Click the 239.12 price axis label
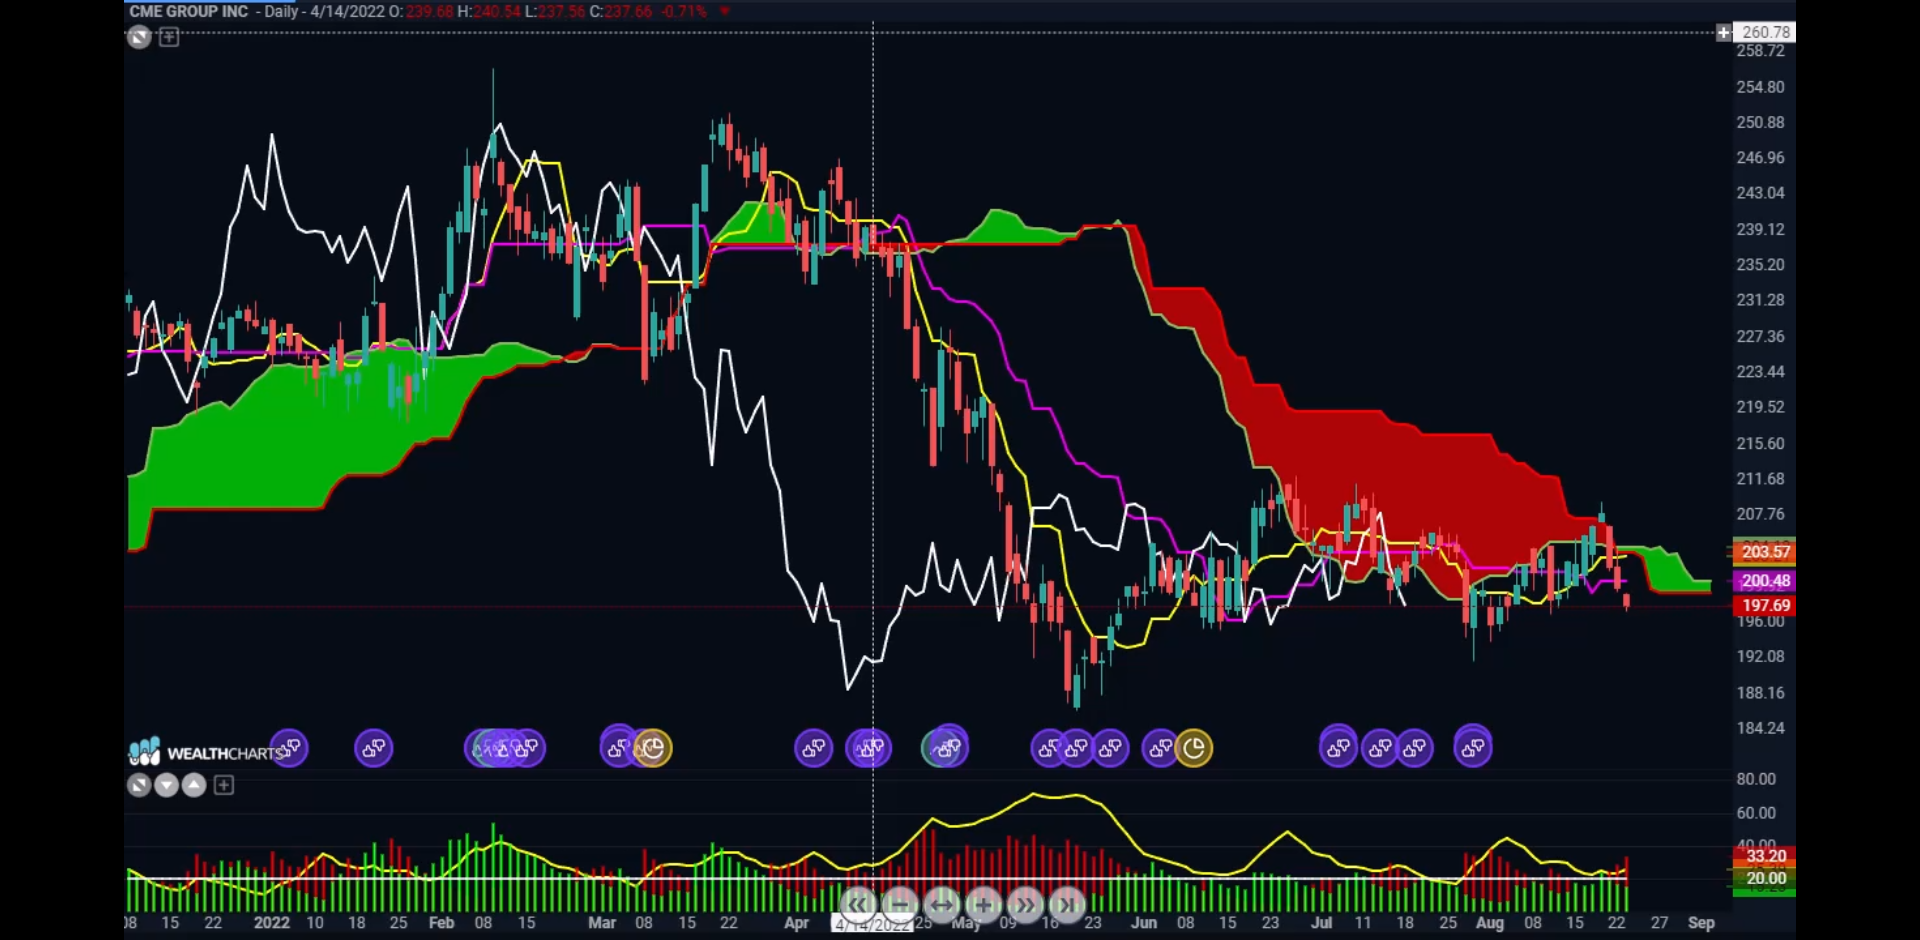The width and height of the screenshot is (1920, 940). (x=1760, y=230)
